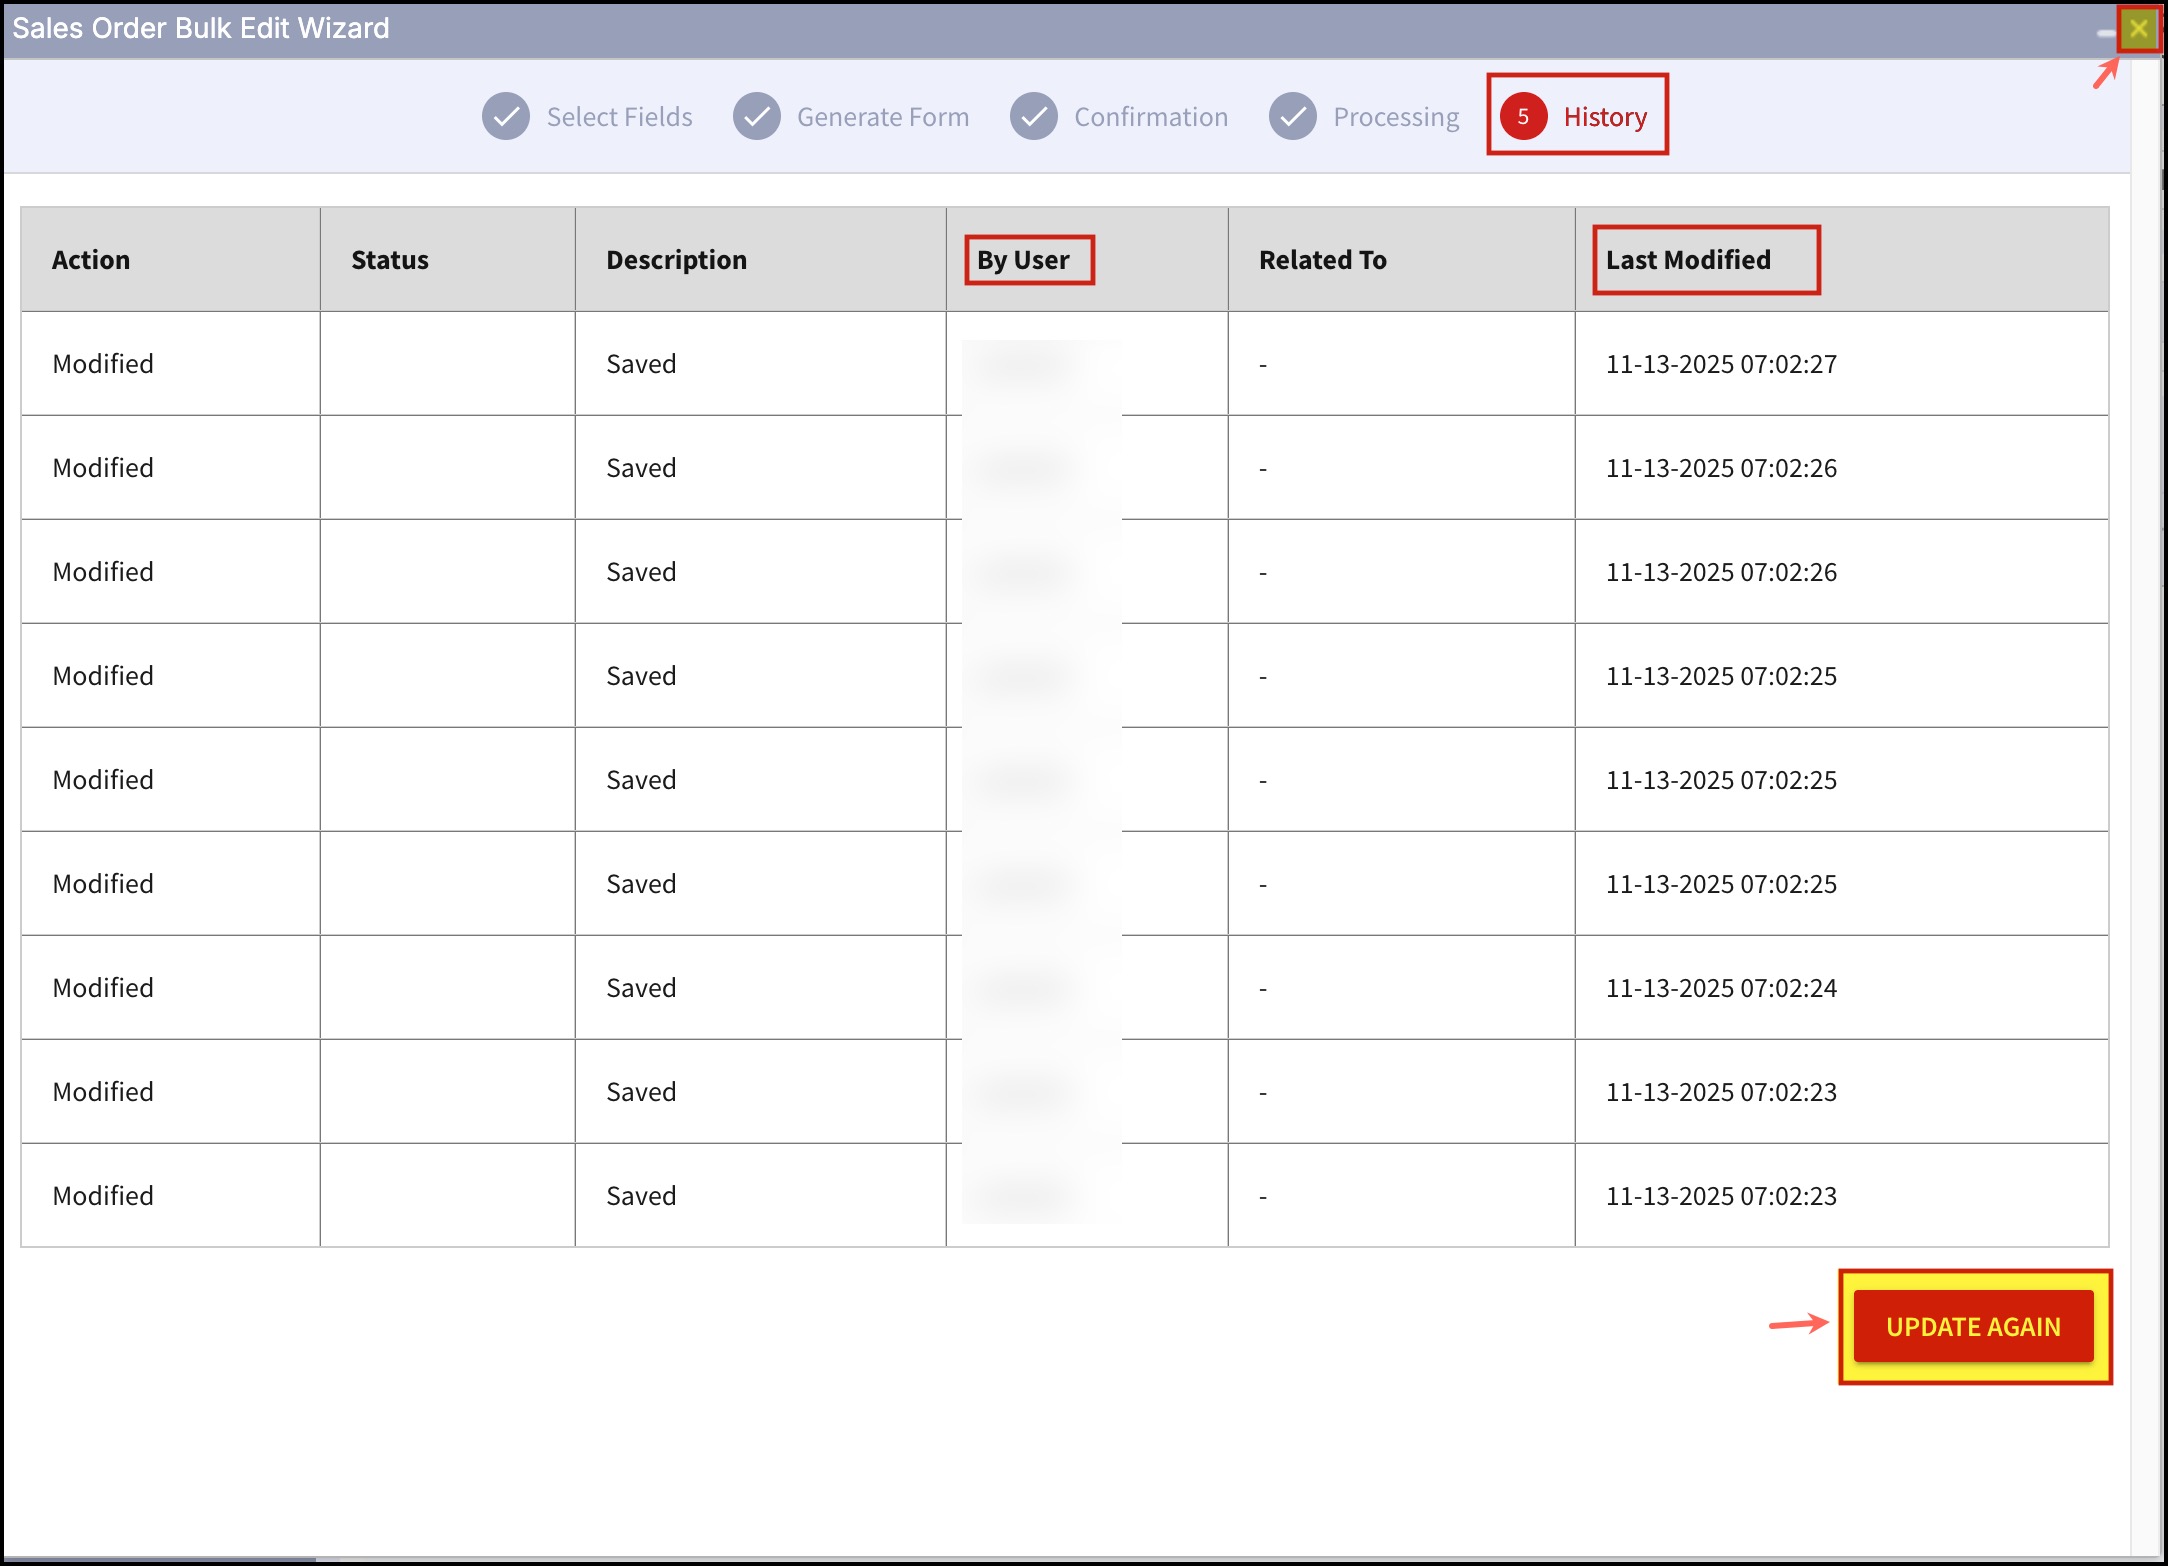Click the Confirmation step checkmark icon
This screenshot has height=1566, width=2168.
(x=1033, y=117)
